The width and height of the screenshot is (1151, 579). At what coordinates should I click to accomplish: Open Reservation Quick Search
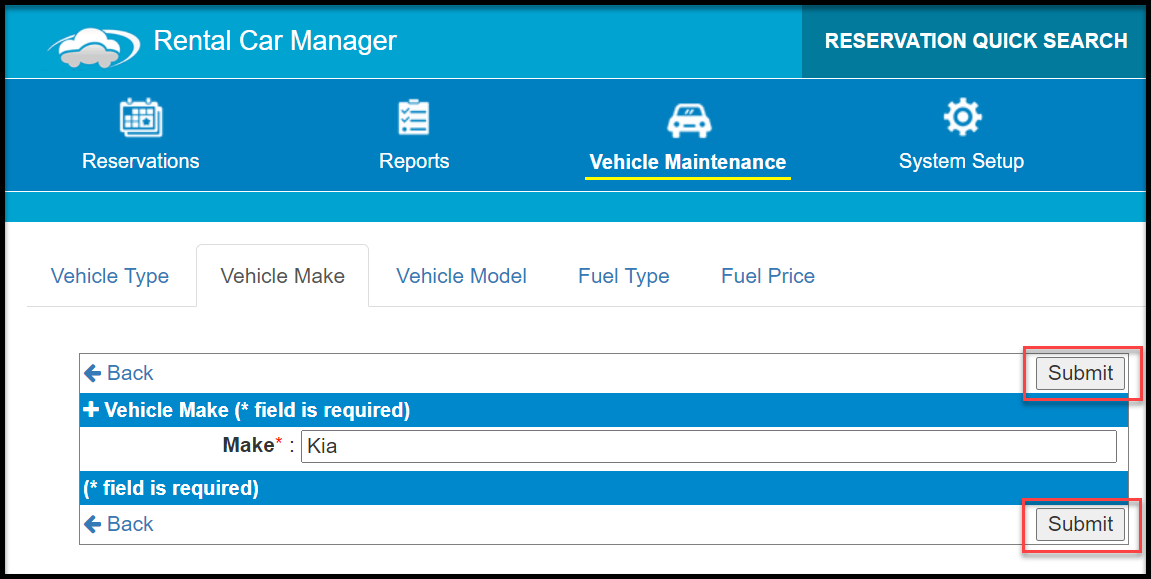tap(976, 41)
